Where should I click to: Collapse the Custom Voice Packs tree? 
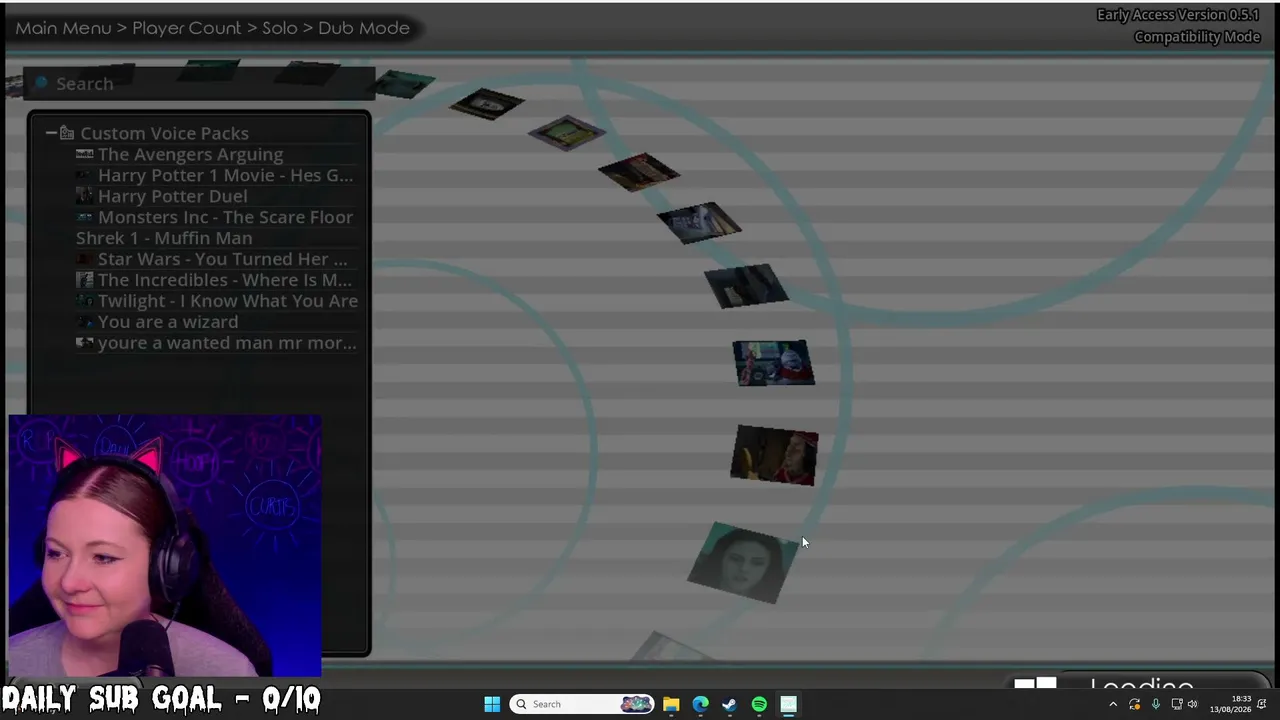click(x=51, y=133)
